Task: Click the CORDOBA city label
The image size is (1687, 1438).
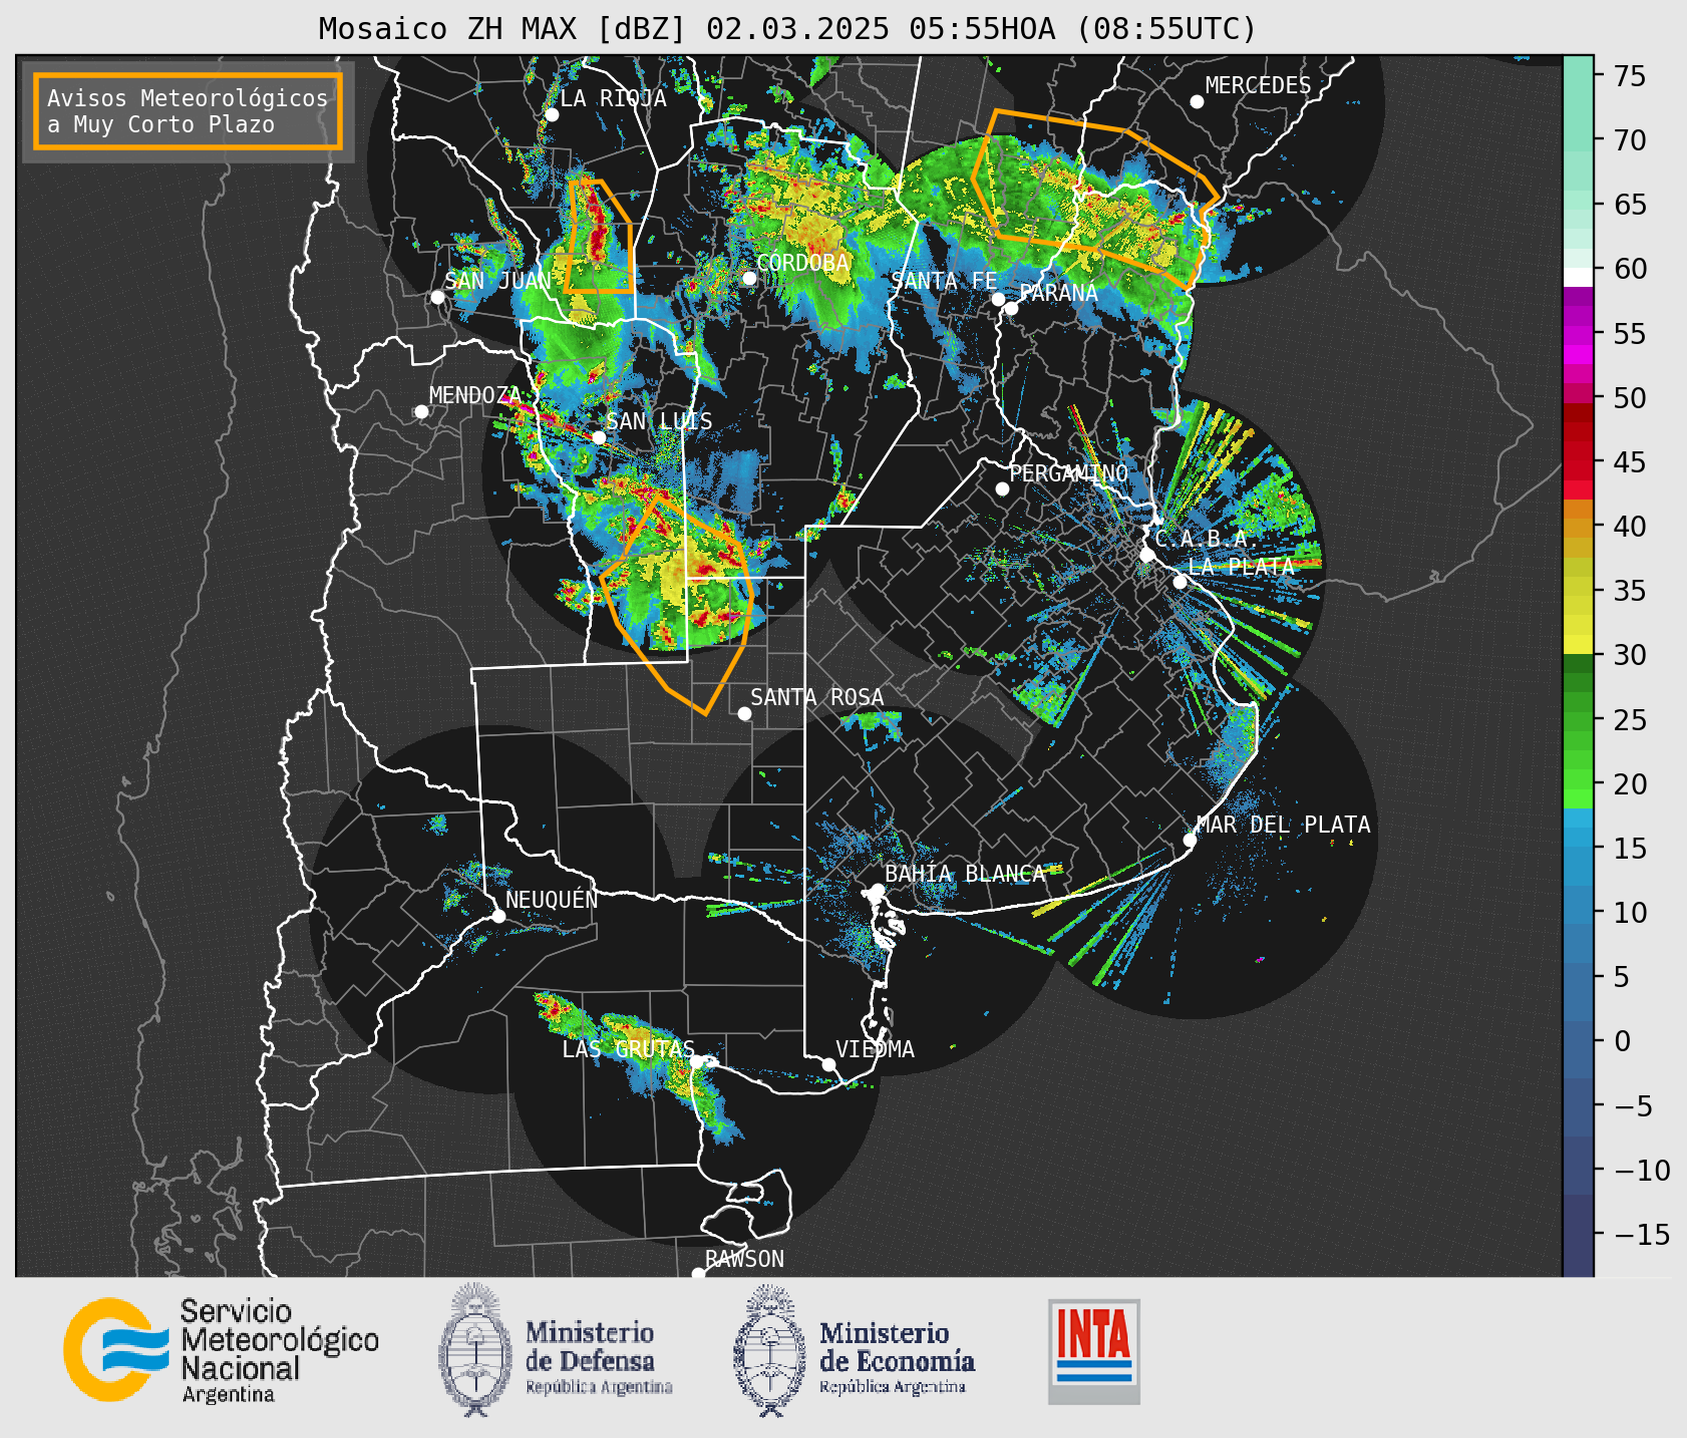Action: [x=802, y=262]
